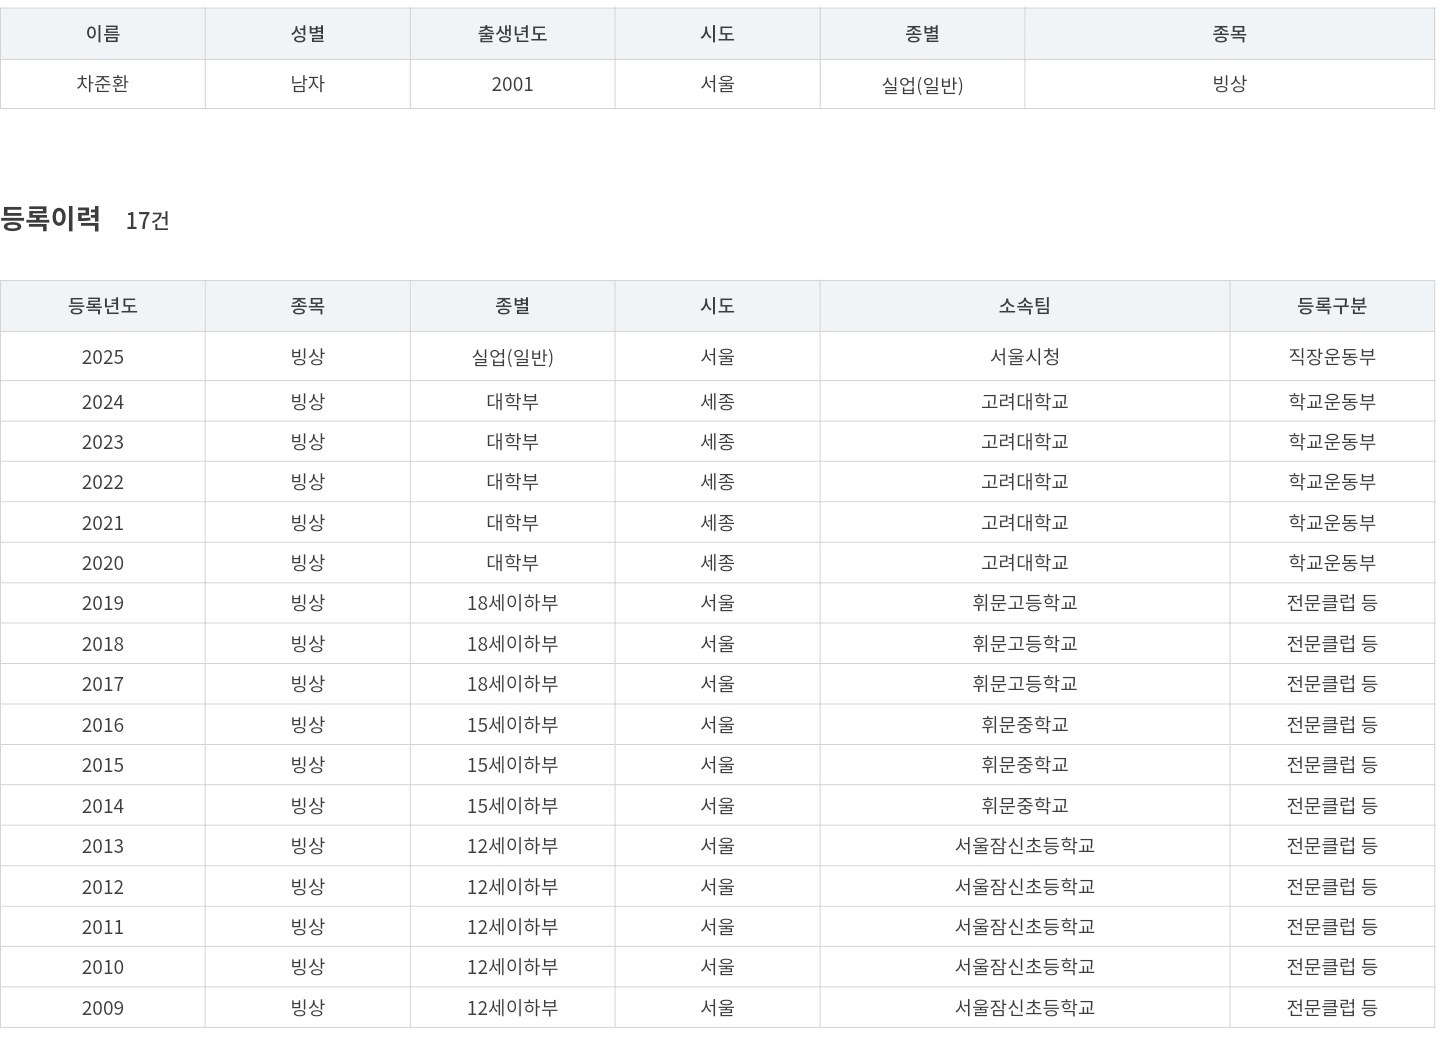Select 대학부 in the 2020 row

tap(512, 563)
